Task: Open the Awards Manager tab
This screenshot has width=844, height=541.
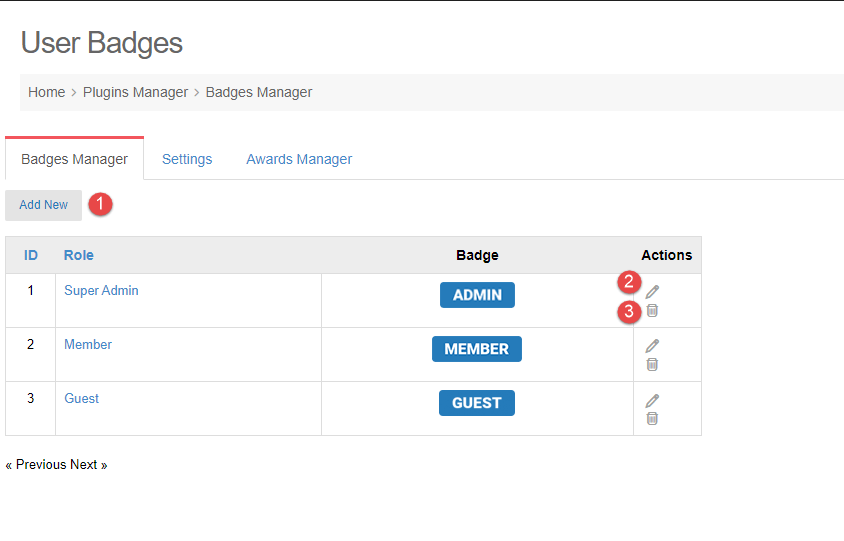Action: pyautogui.click(x=299, y=159)
